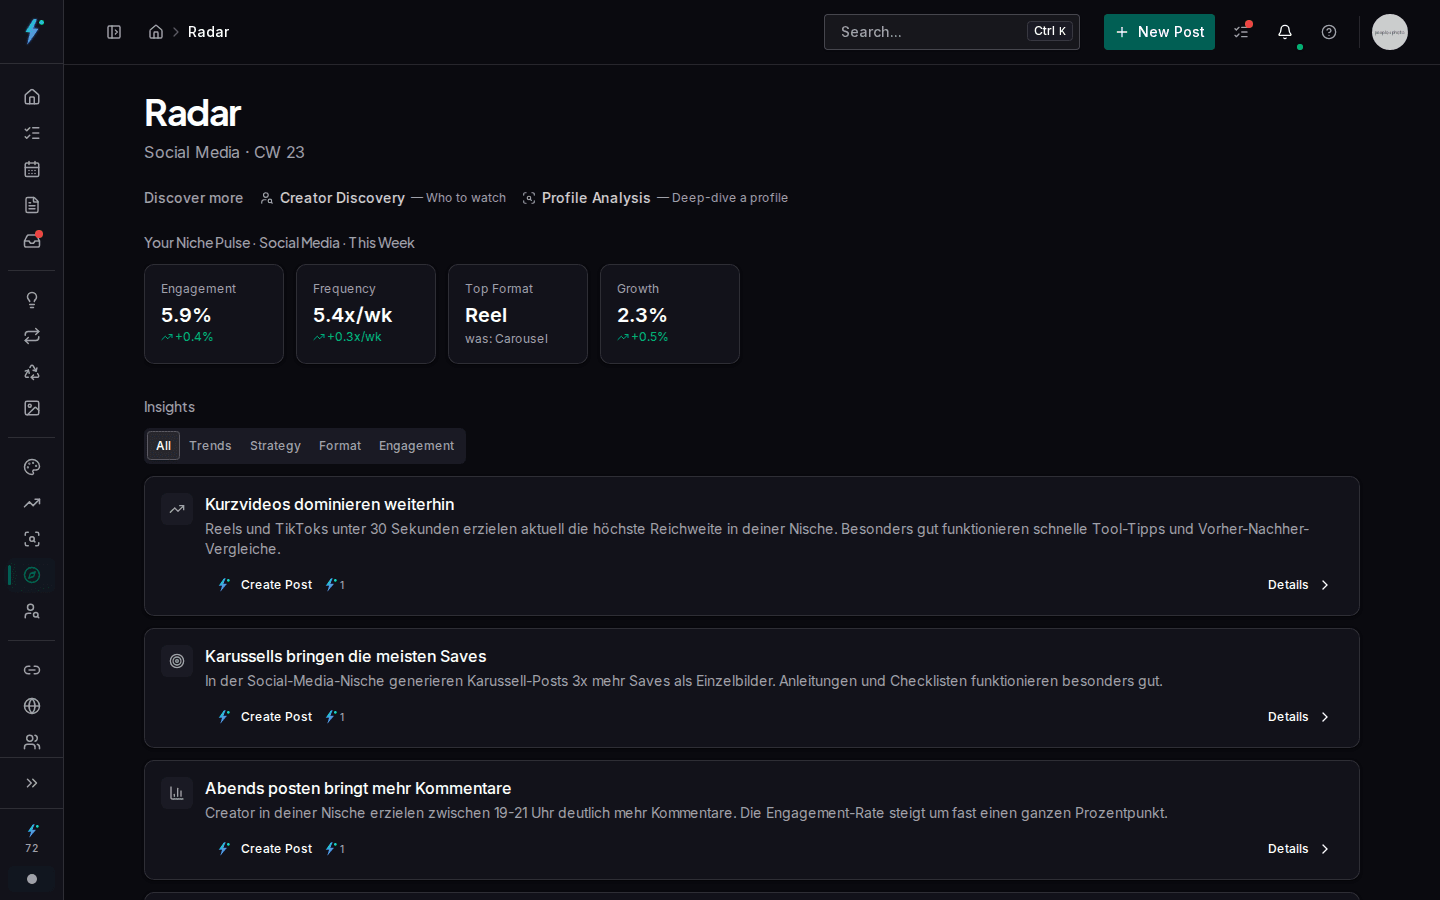Focus the Search input field

pyautogui.click(x=952, y=32)
